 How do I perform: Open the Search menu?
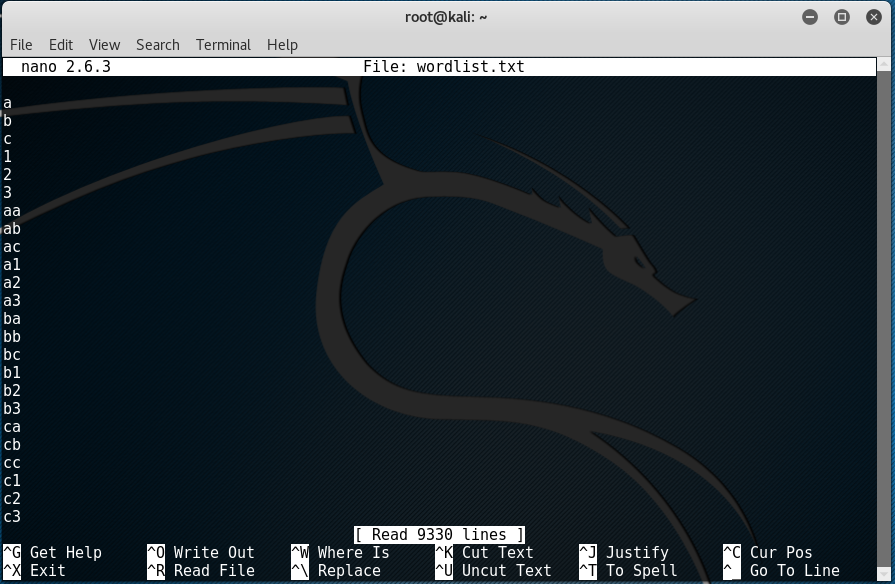(157, 45)
